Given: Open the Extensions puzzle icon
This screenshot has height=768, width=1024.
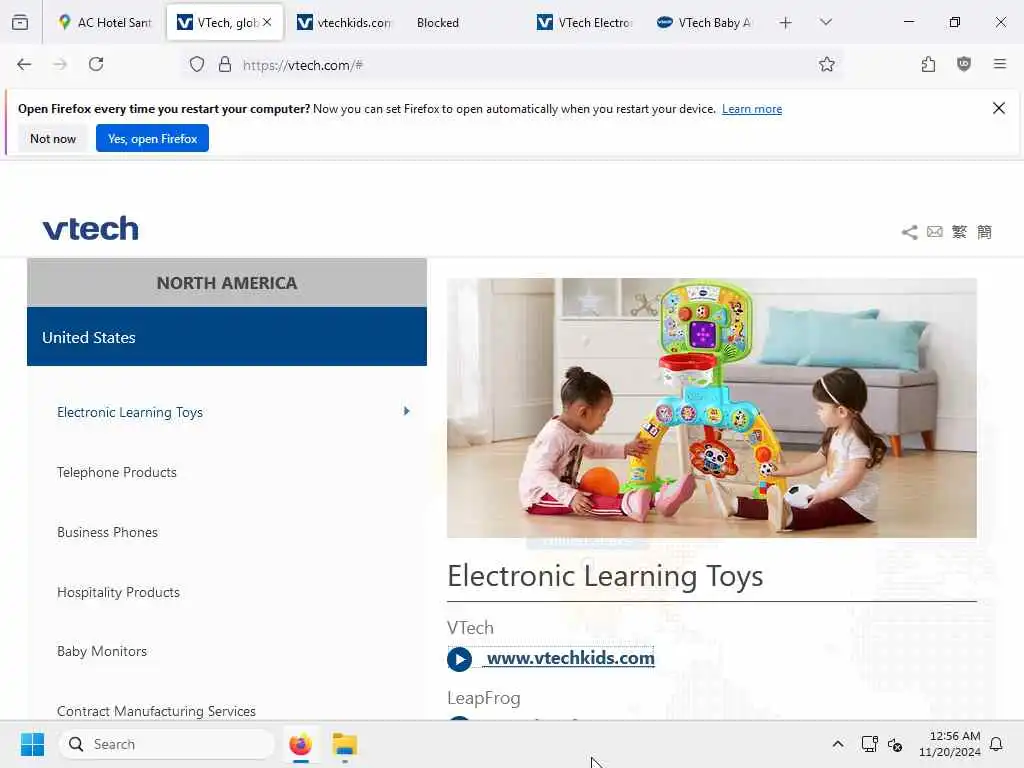Looking at the screenshot, I should (x=928, y=64).
